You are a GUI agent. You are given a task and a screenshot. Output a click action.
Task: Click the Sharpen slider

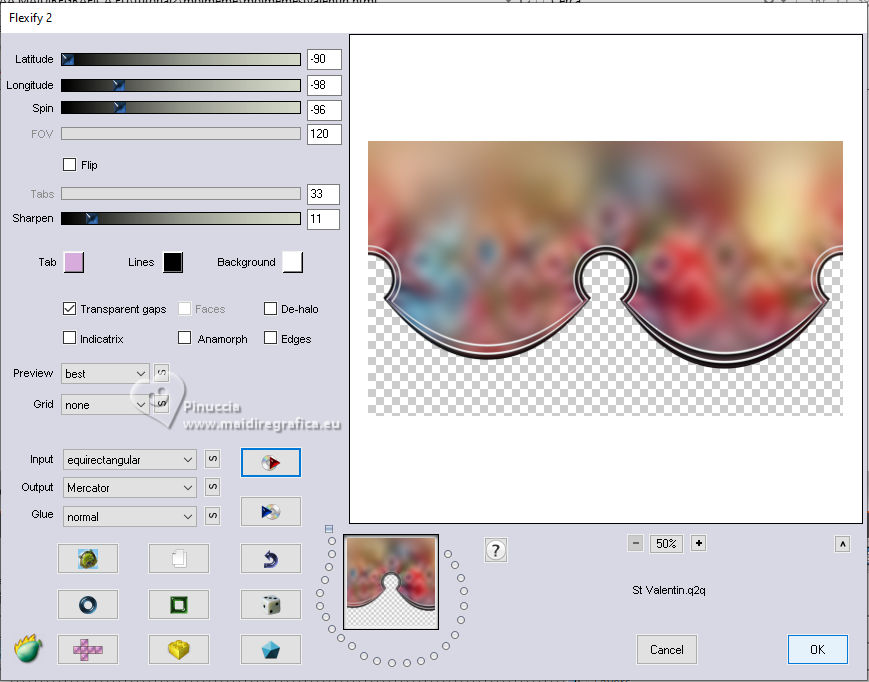point(181,218)
